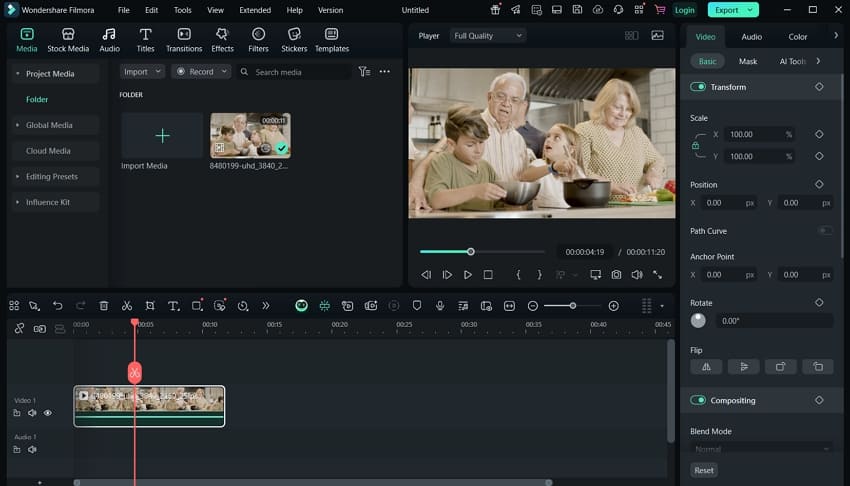Open the Filters panel
Screen dimensions: 850x486
coord(258,40)
